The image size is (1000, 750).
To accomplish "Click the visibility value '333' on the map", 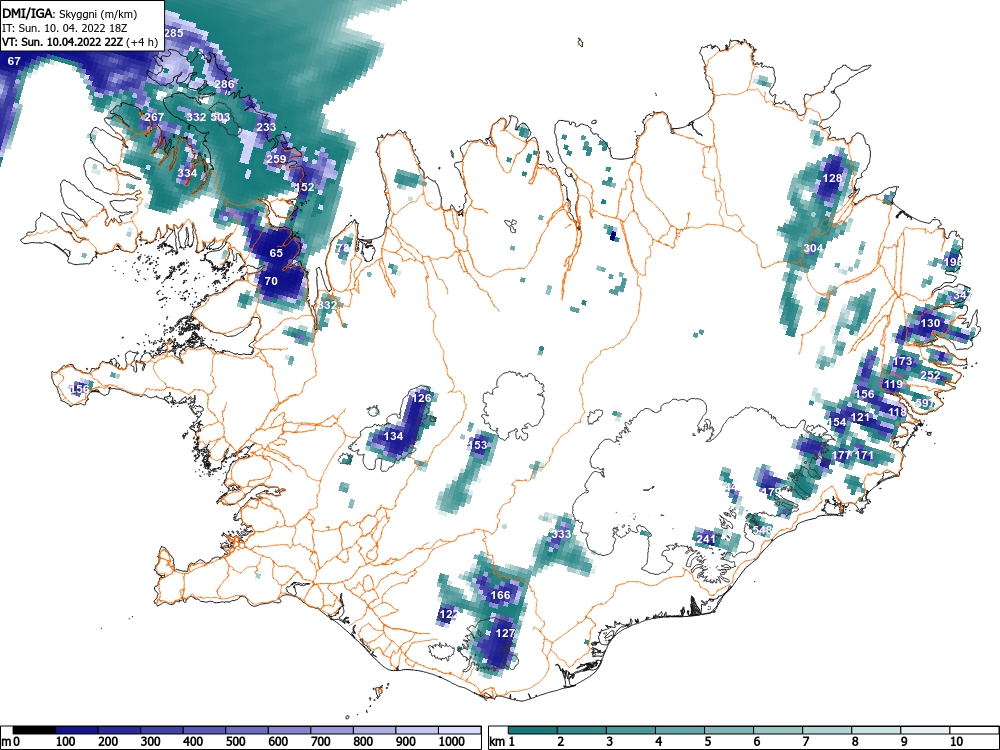I will pyautogui.click(x=561, y=534).
